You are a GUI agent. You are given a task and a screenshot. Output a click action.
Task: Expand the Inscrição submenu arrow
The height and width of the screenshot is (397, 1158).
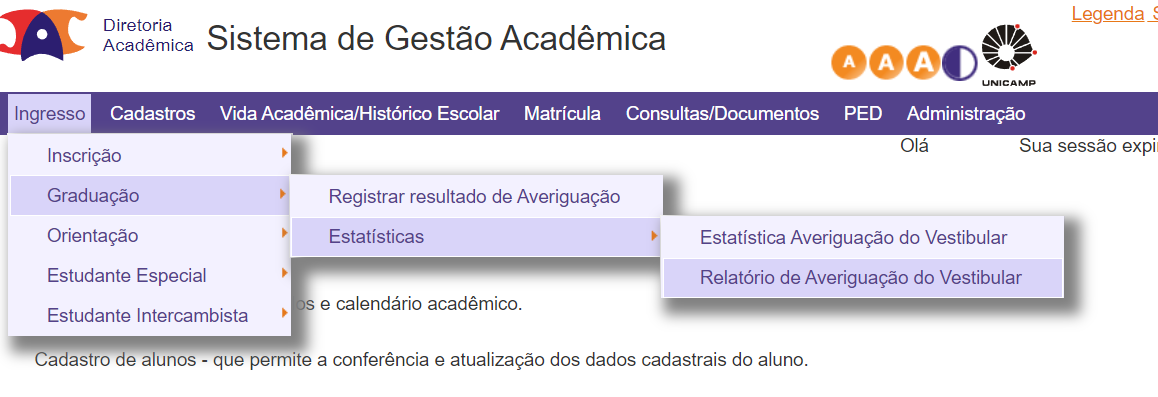pos(284,154)
